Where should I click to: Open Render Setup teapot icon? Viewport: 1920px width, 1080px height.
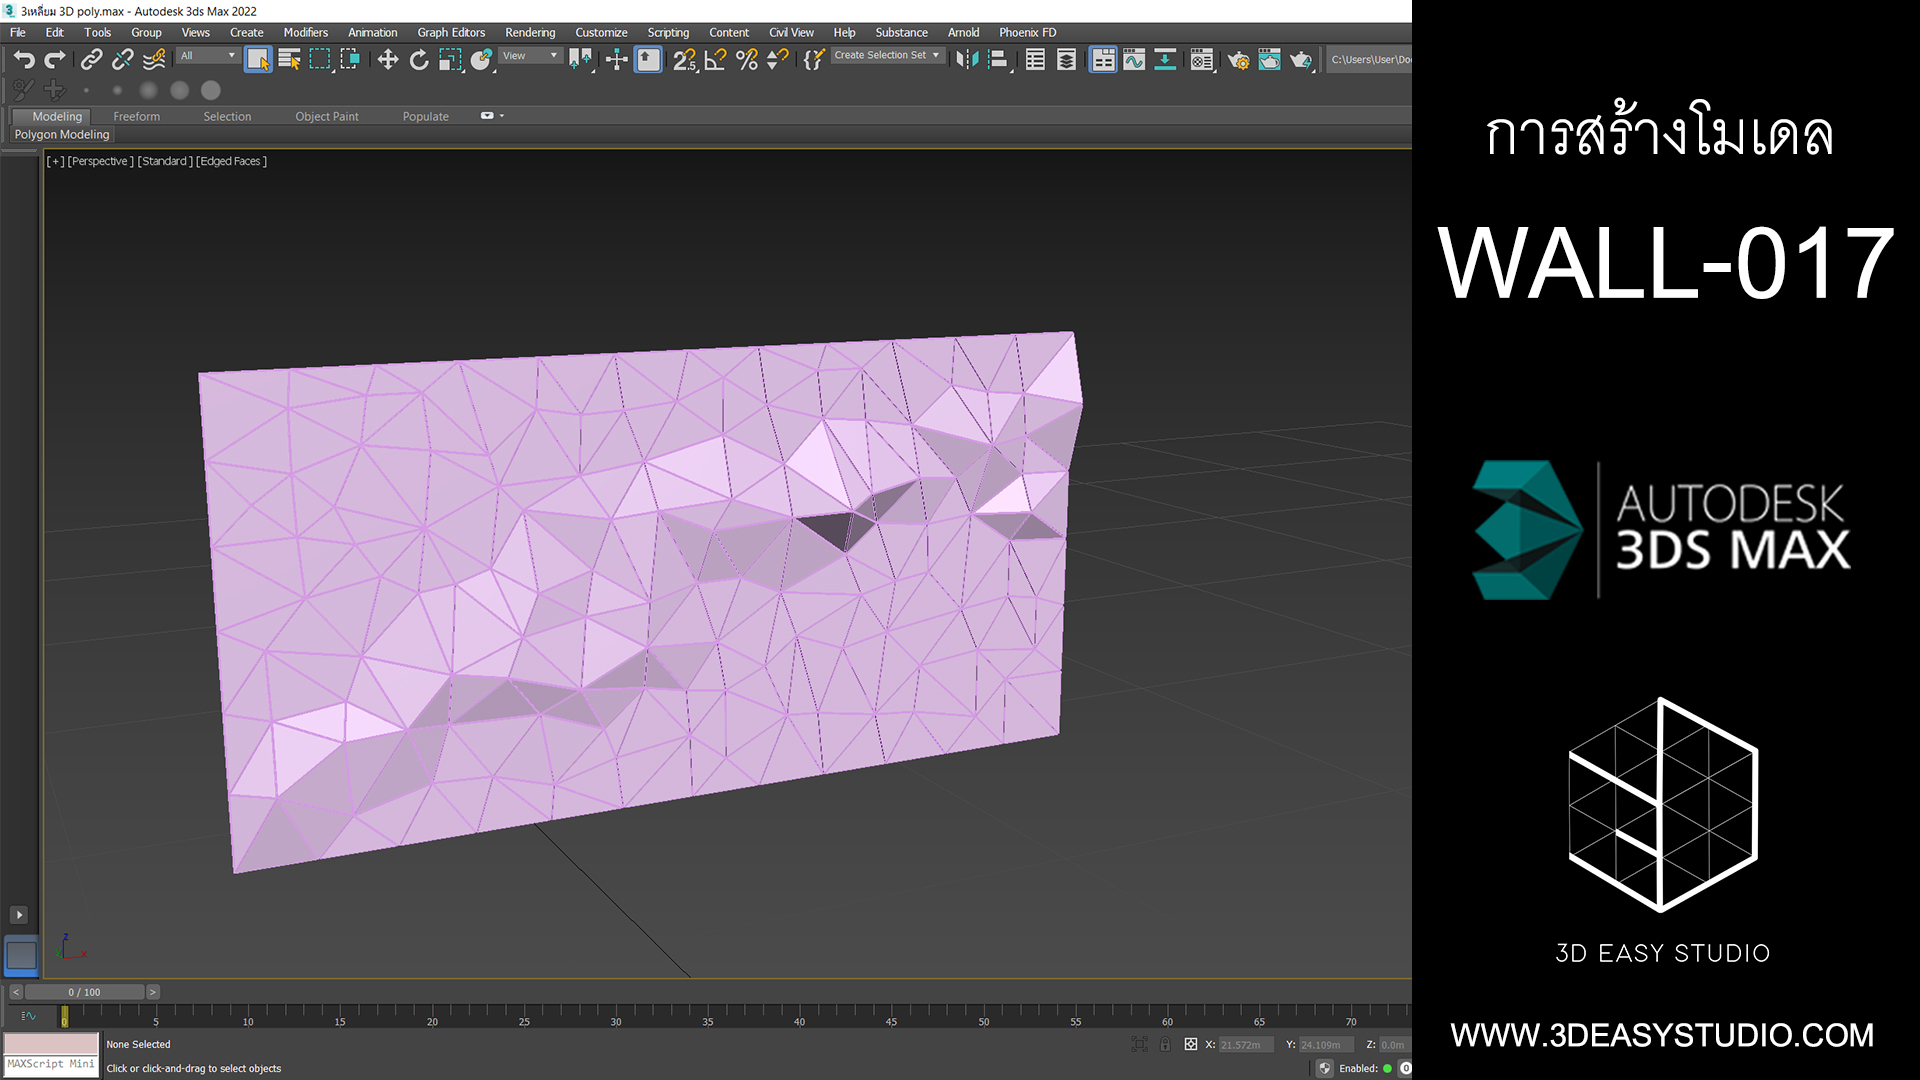[1238, 60]
